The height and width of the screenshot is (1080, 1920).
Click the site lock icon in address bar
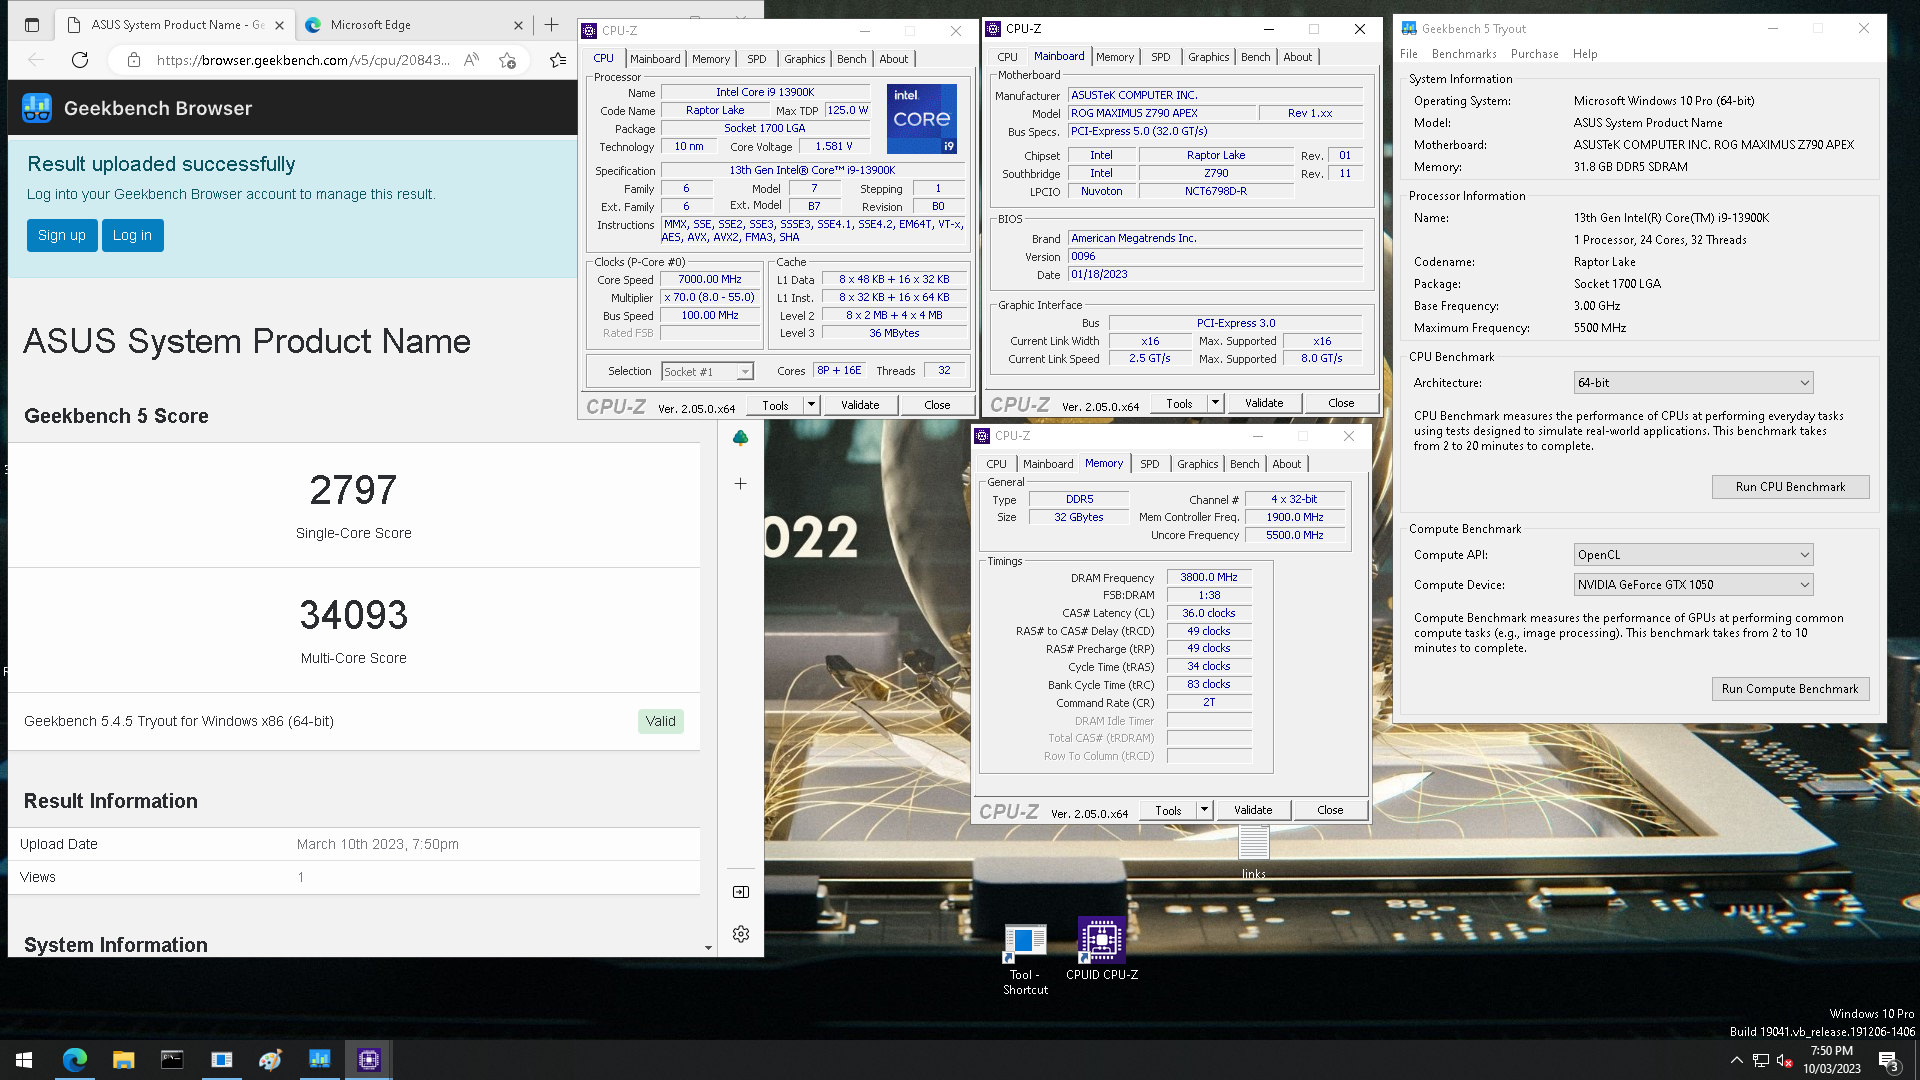(x=134, y=60)
